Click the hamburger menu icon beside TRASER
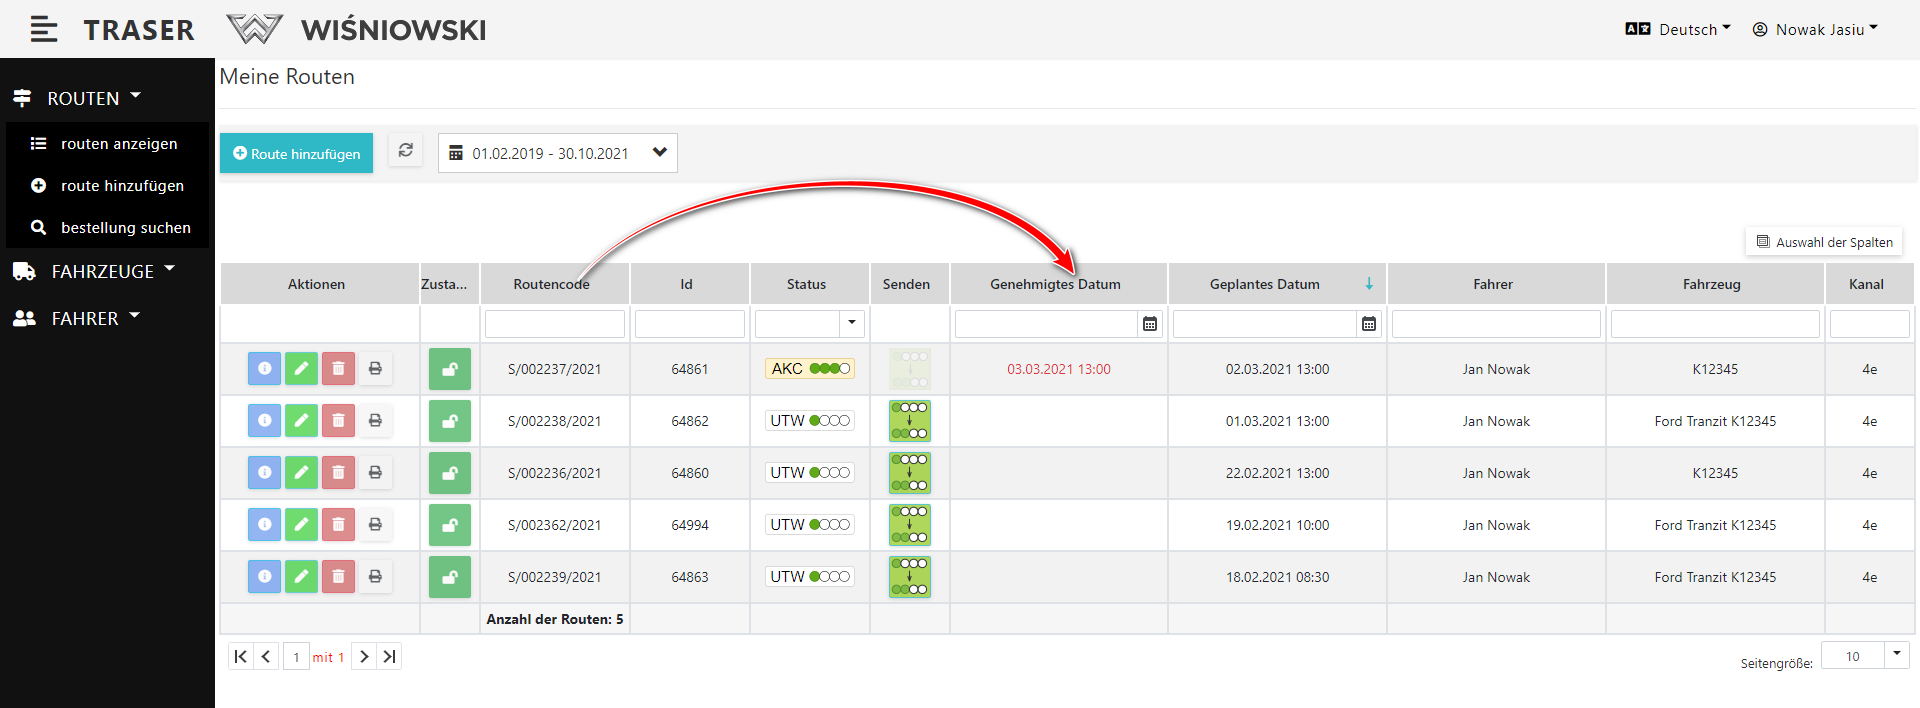 click(x=43, y=30)
